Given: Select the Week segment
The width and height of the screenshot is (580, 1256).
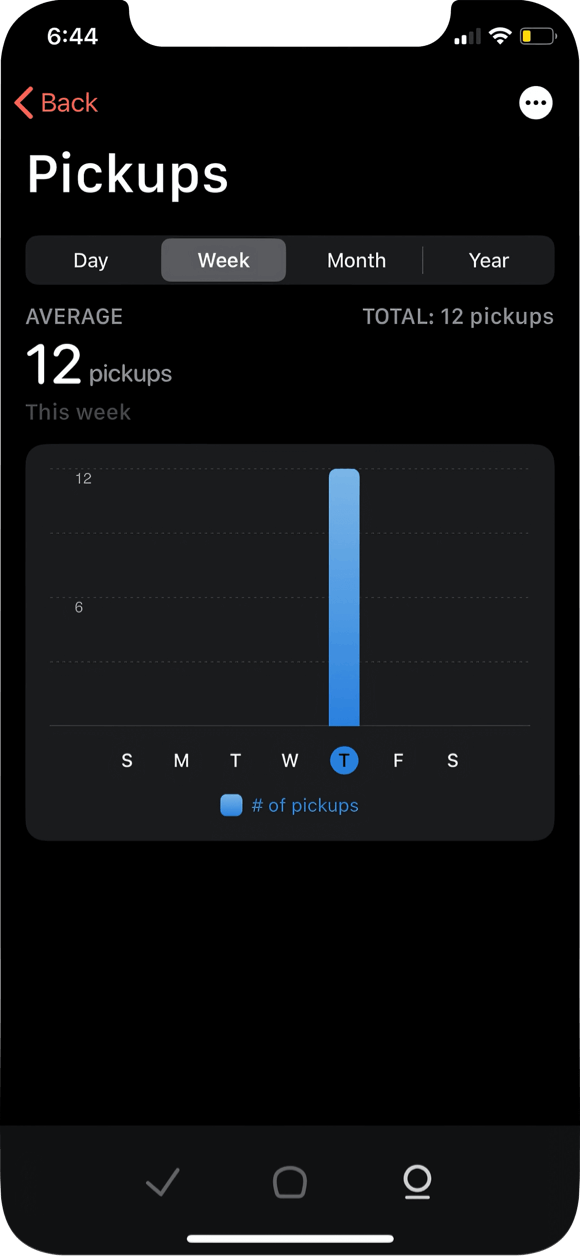Looking at the screenshot, I should click(224, 260).
